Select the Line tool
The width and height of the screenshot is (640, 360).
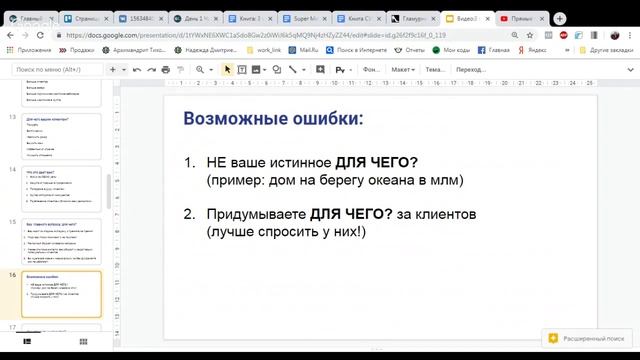[293, 70]
